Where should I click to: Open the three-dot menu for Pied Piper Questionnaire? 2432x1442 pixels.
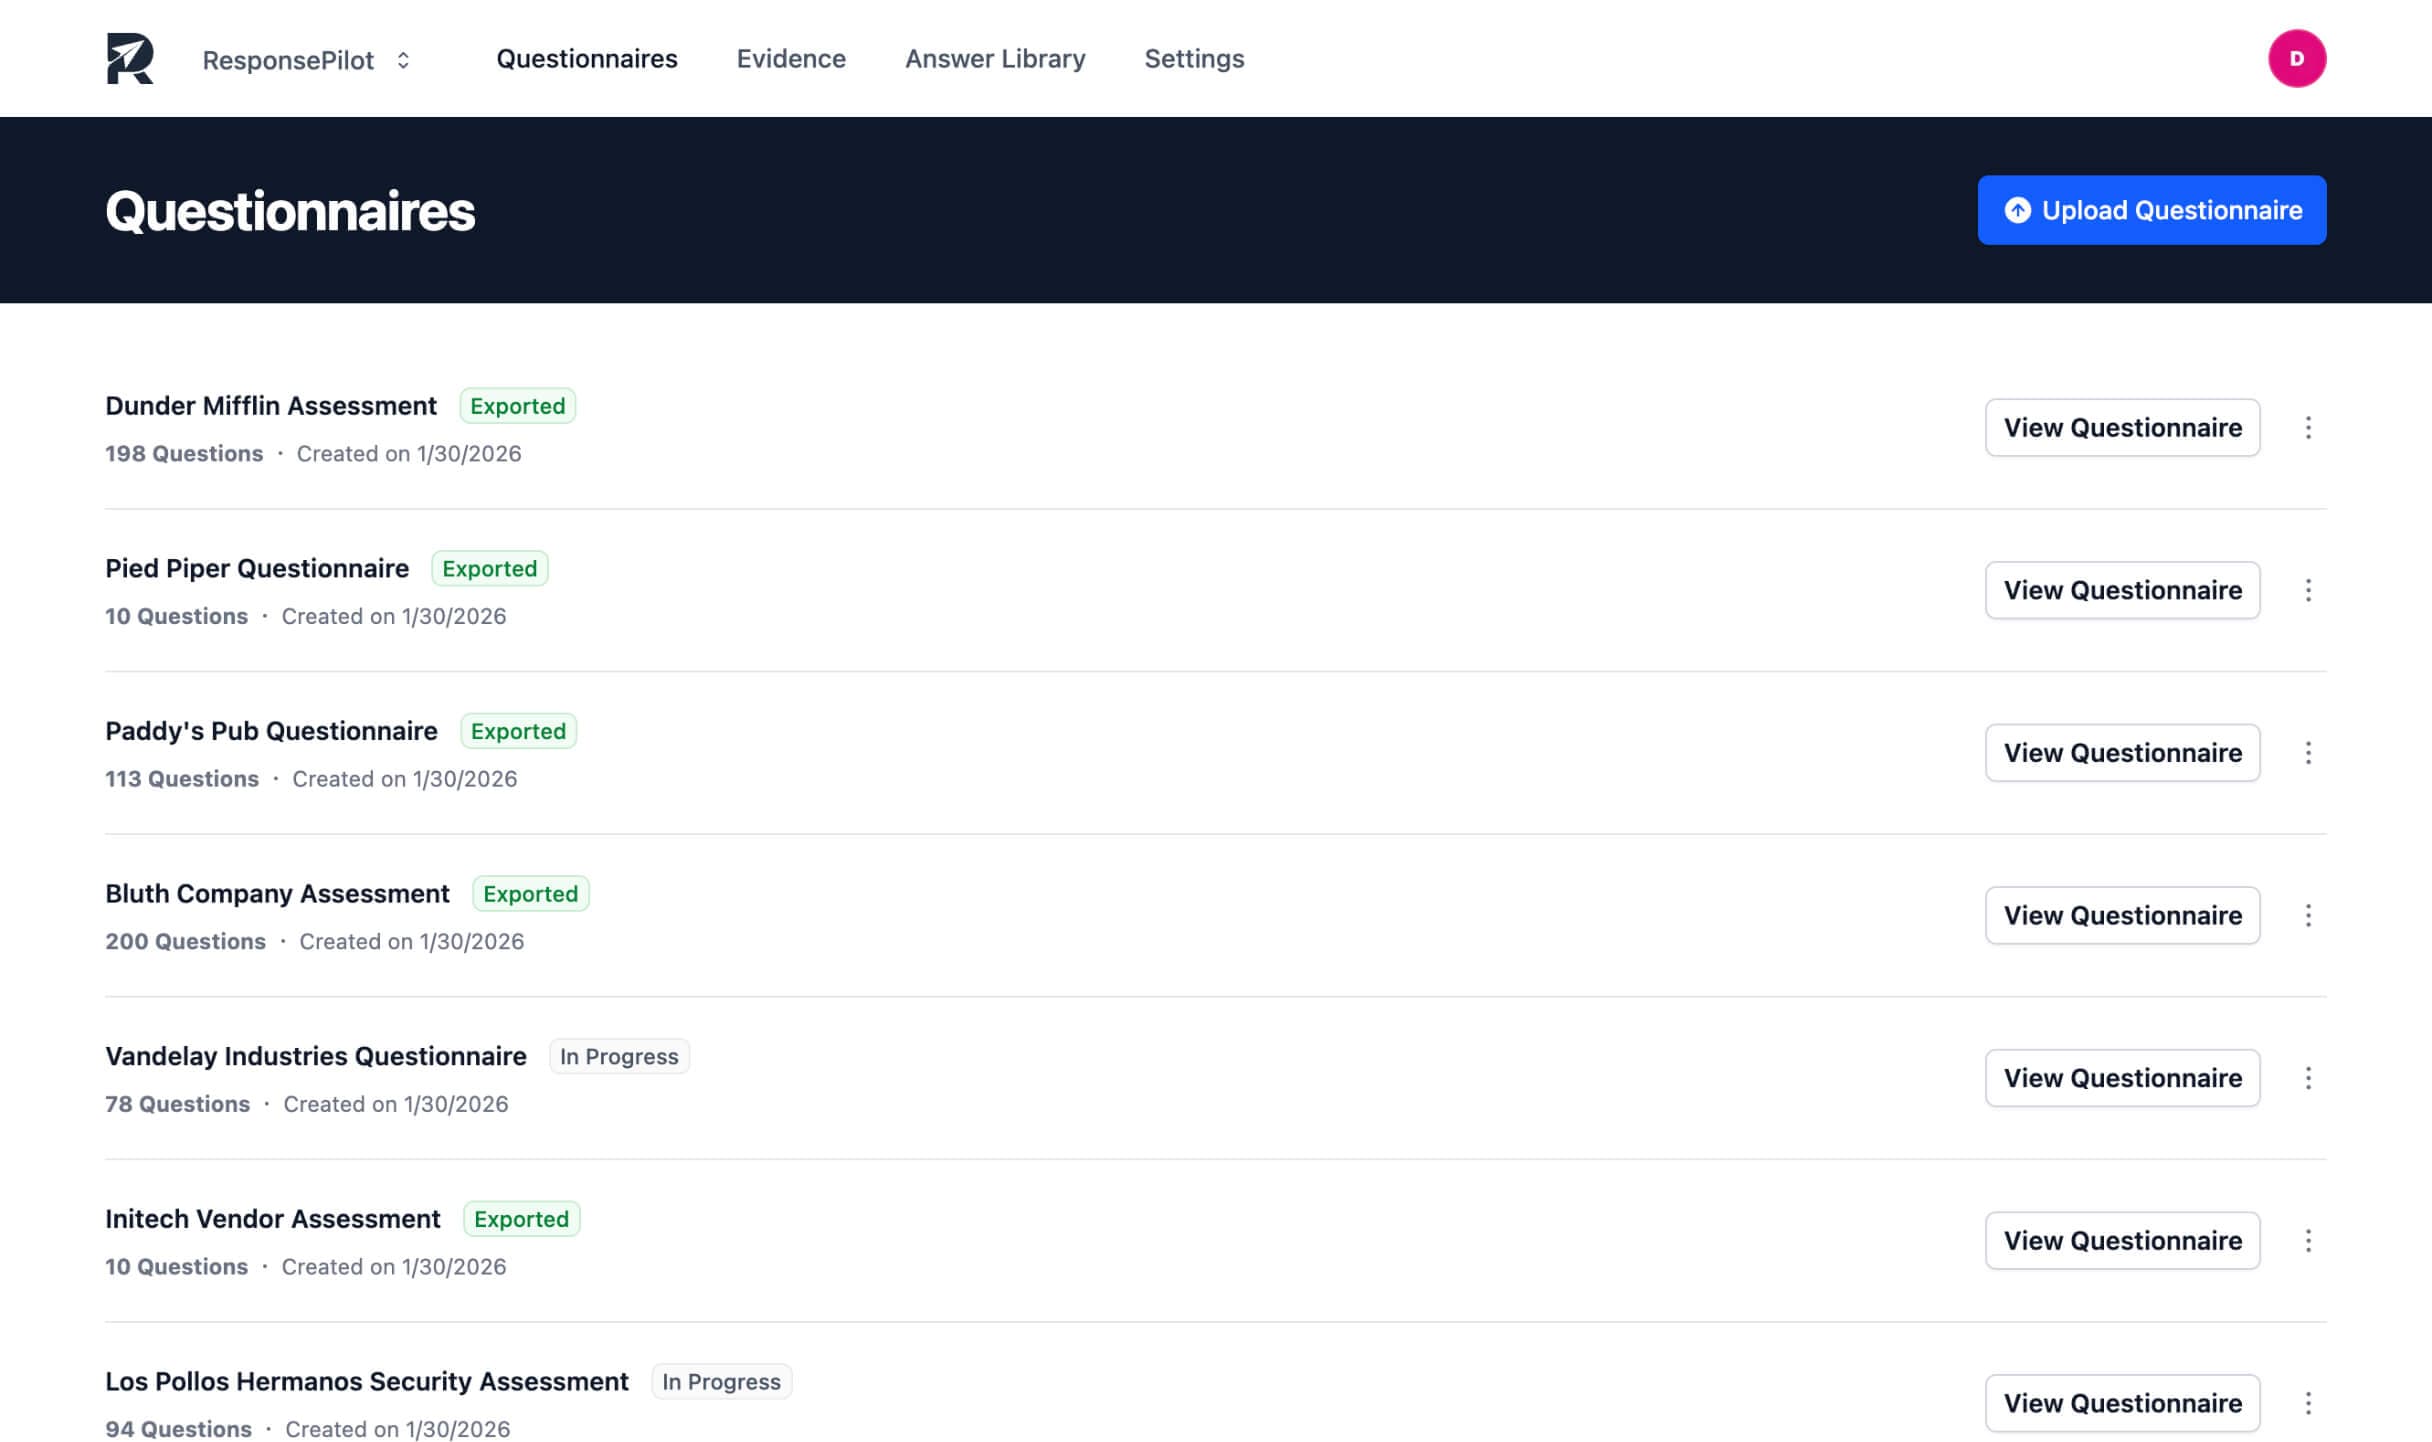click(x=2310, y=590)
